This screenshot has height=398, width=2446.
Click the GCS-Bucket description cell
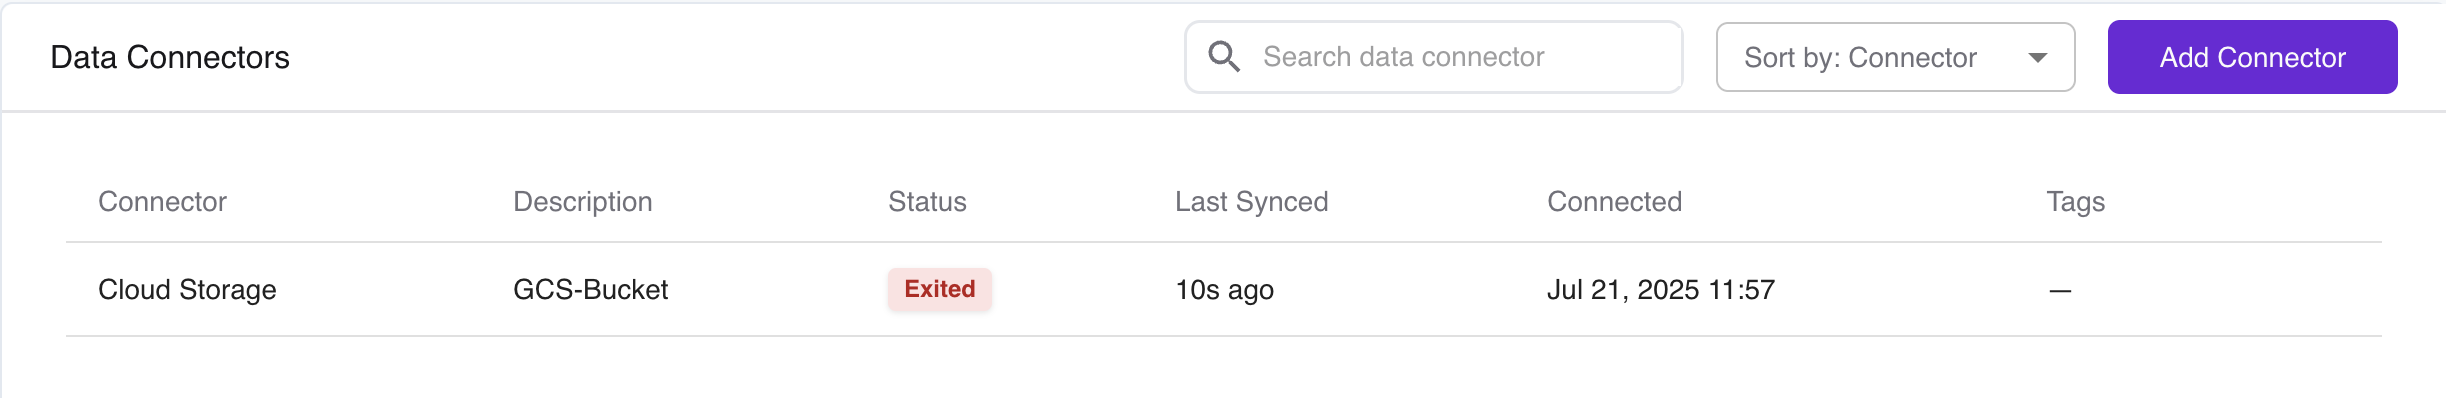coord(590,290)
